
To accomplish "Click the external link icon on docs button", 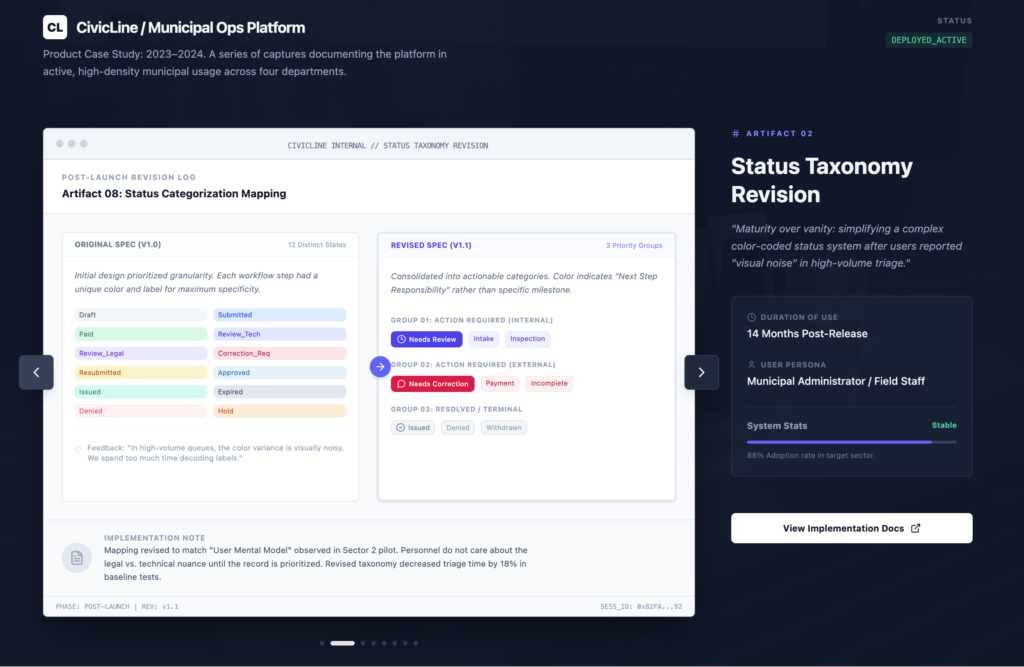I will tap(916, 528).
